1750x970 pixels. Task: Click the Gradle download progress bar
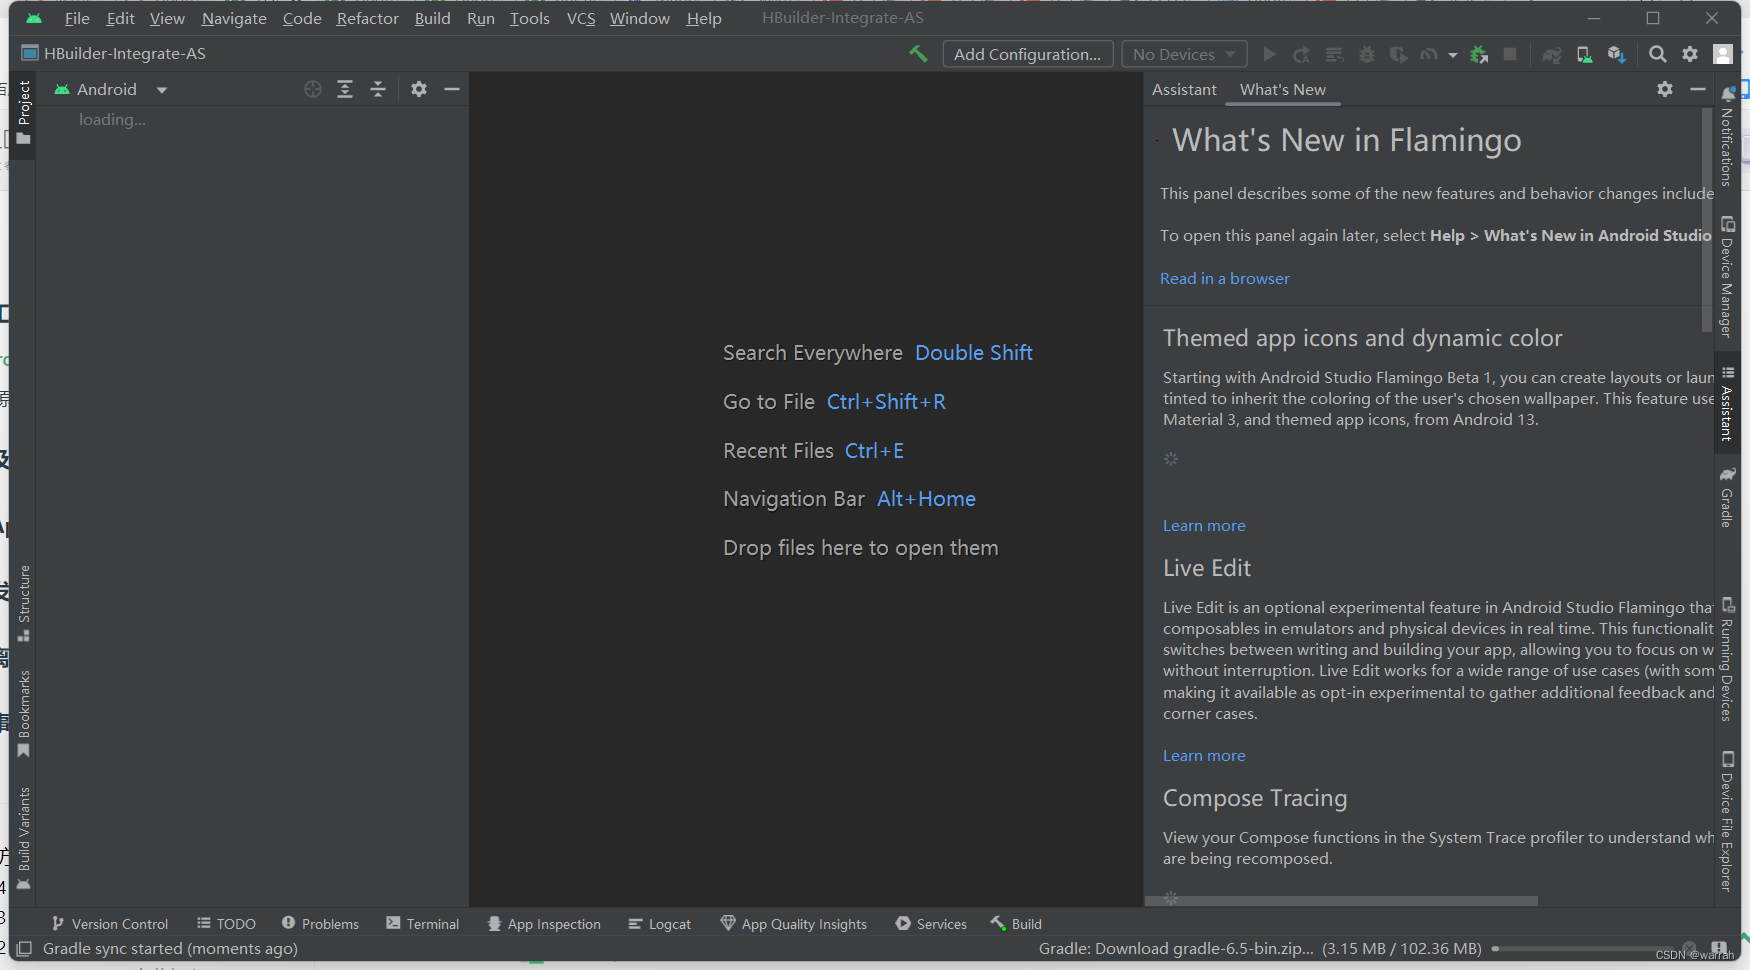click(1582, 948)
